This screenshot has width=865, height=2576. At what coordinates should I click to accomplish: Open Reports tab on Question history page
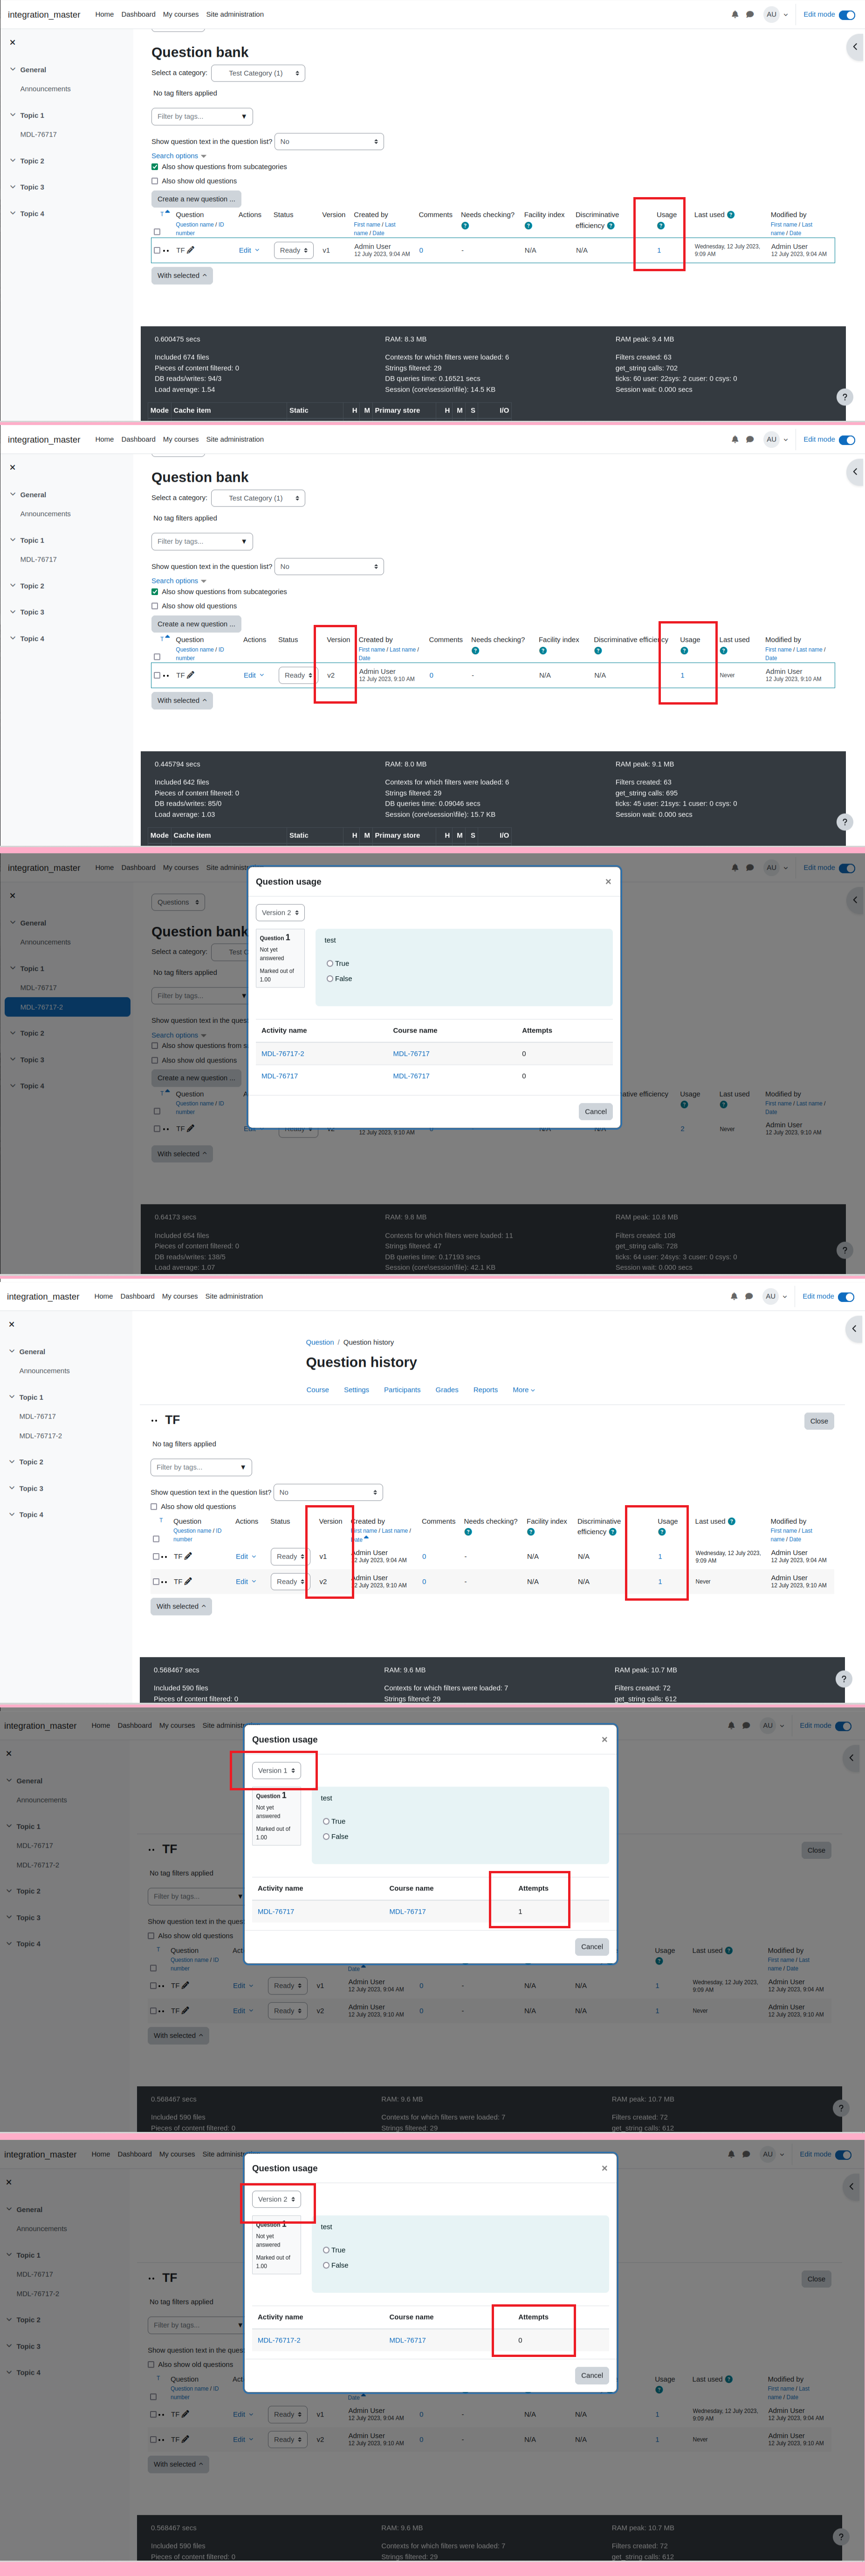pyautogui.click(x=485, y=1389)
